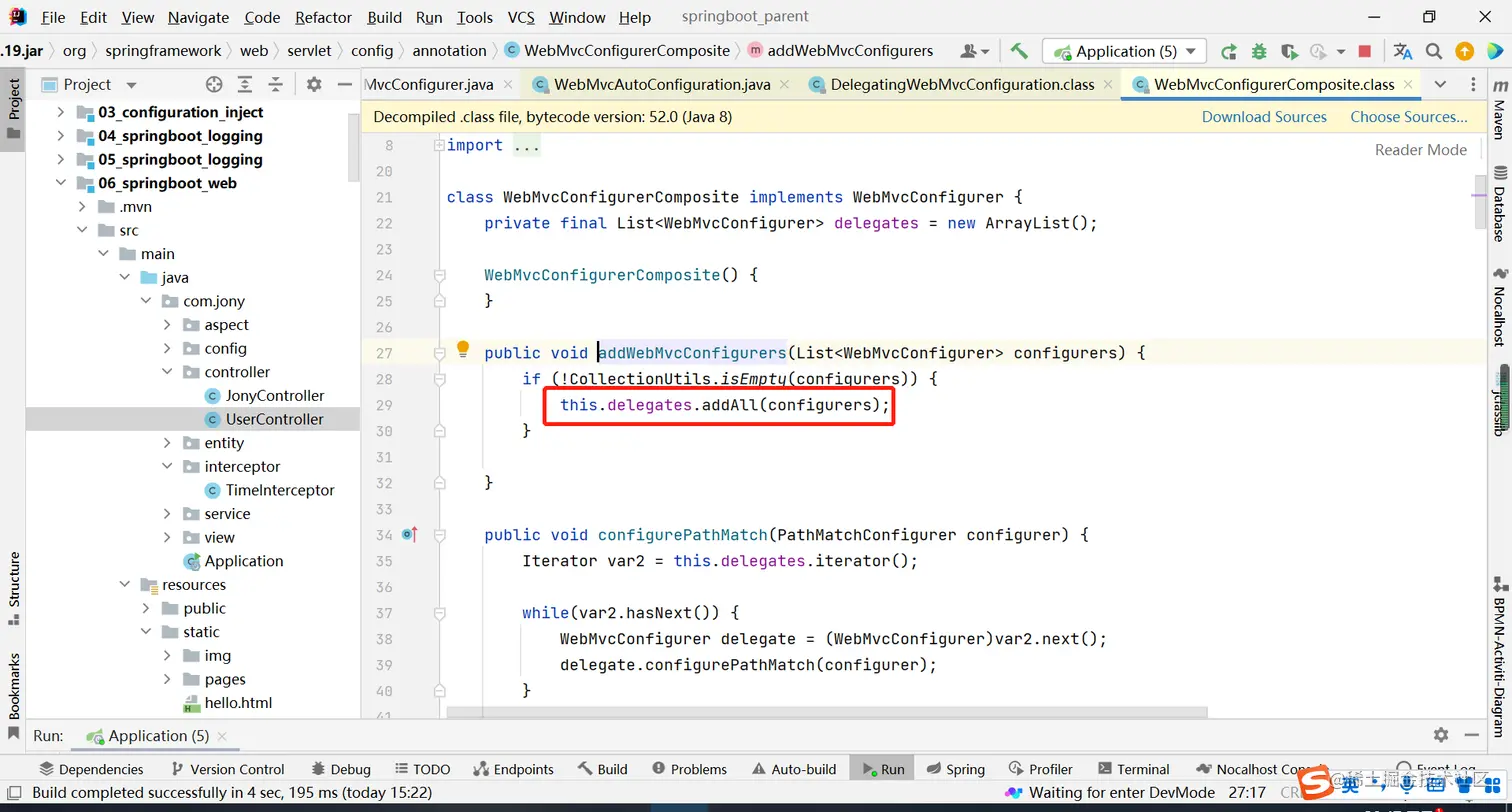Screen dimensions: 1512x812
Task: Collapse the controller package
Action: pyautogui.click(x=167, y=372)
